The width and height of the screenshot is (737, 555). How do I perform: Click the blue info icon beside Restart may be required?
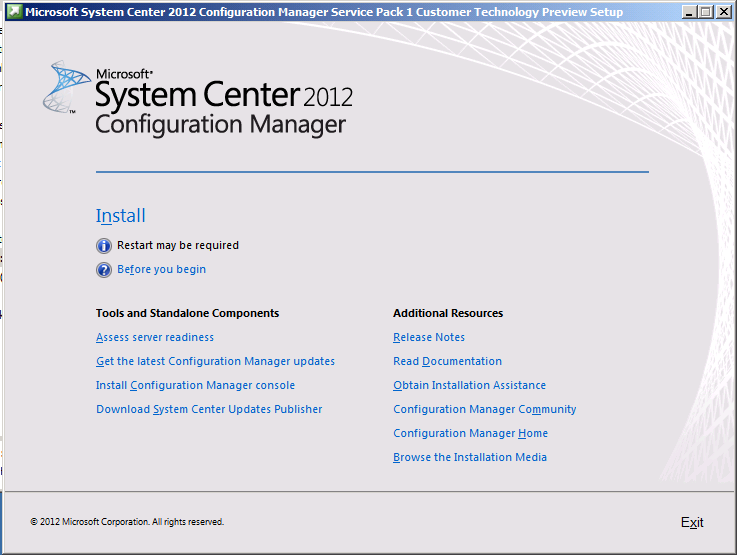pos(104,246)
